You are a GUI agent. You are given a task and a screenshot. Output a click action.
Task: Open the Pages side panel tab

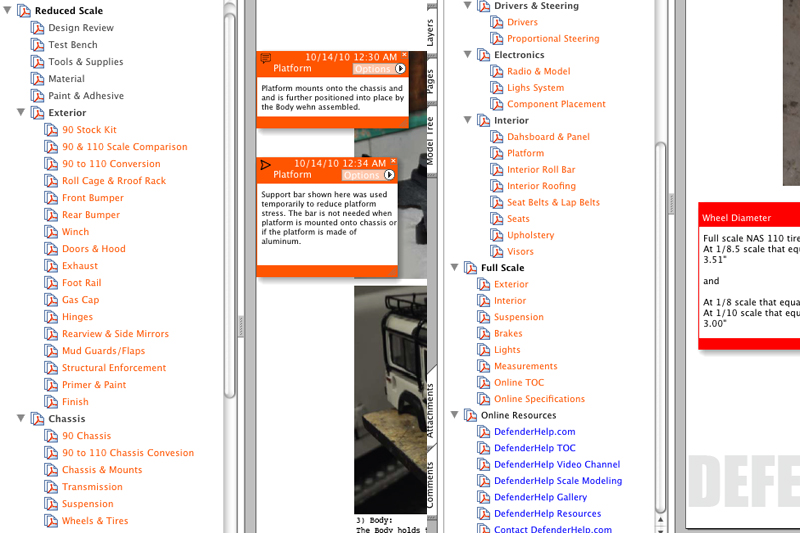431,80
